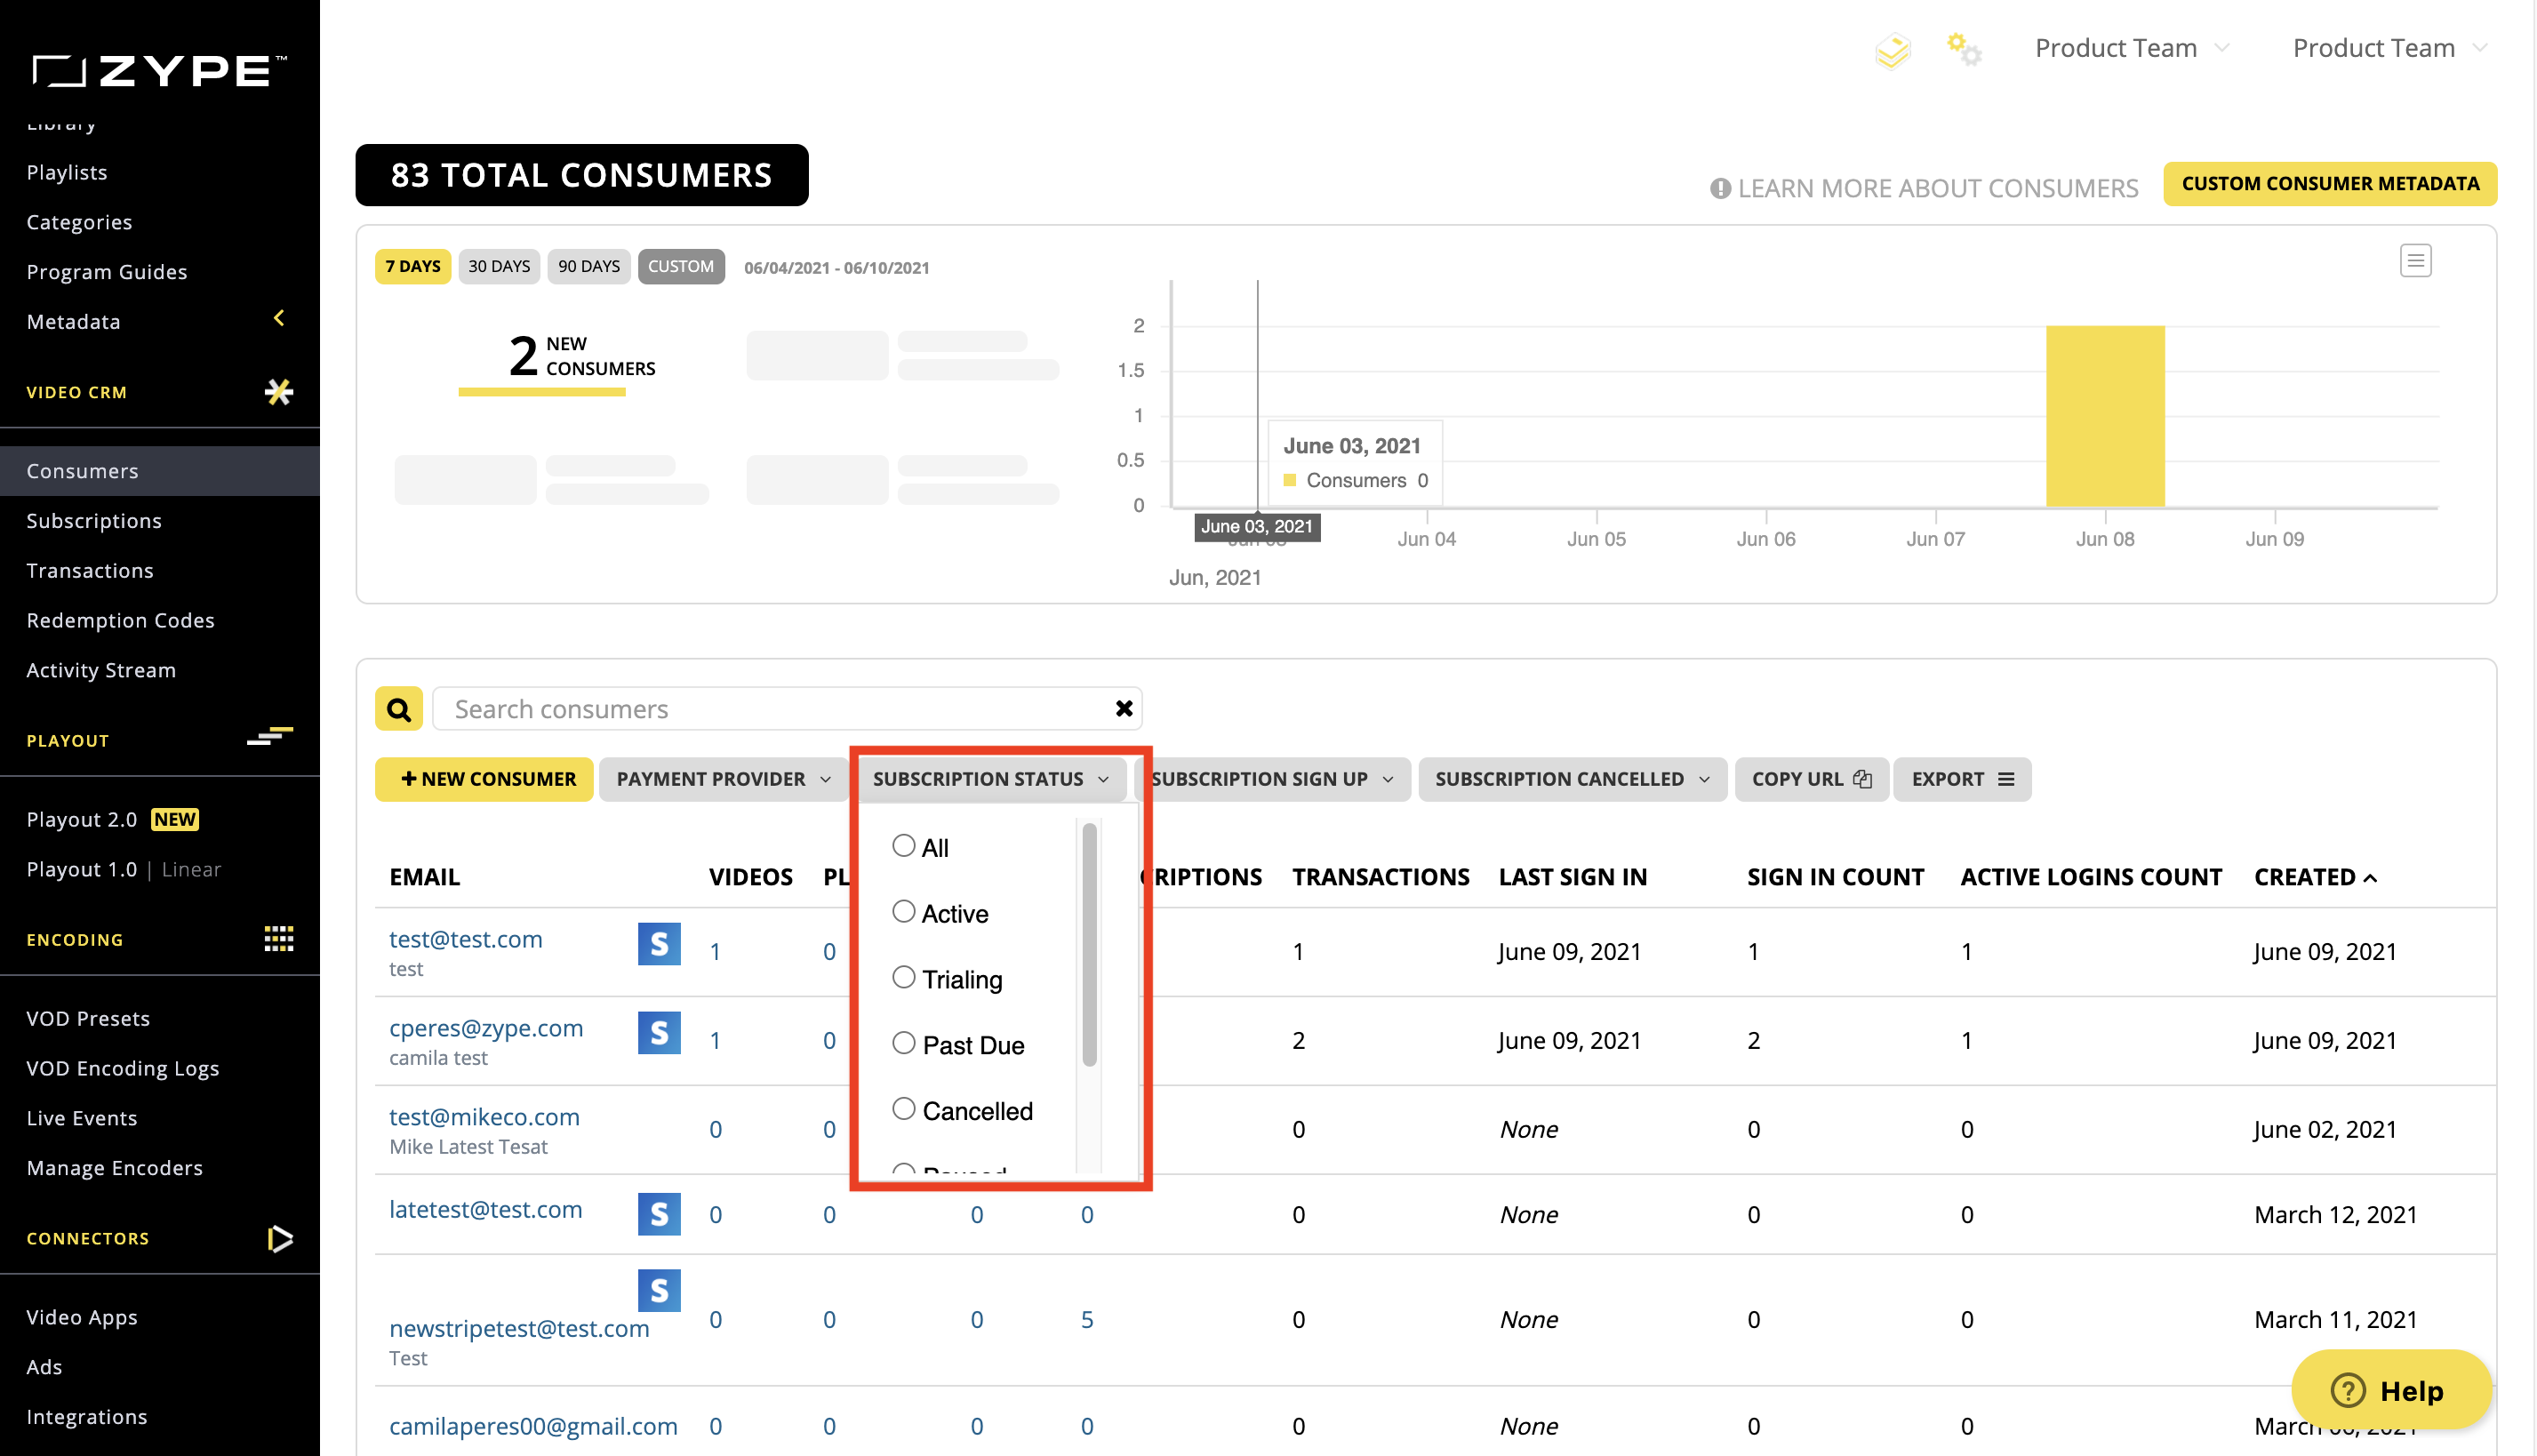Screen dimensions: 2537x1456
Task: Click the Help button
Action: [x=2391, y=1390]
